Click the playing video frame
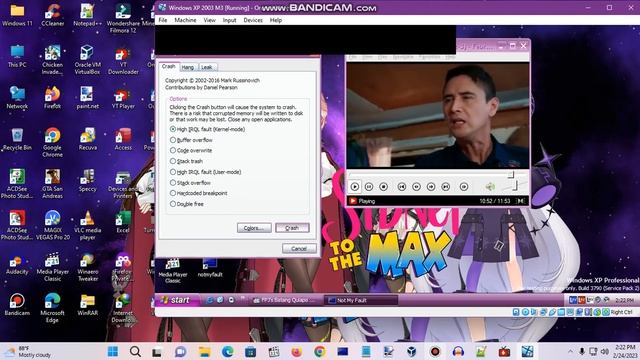Viewport: 640px width, 360px height. point(438,115)
